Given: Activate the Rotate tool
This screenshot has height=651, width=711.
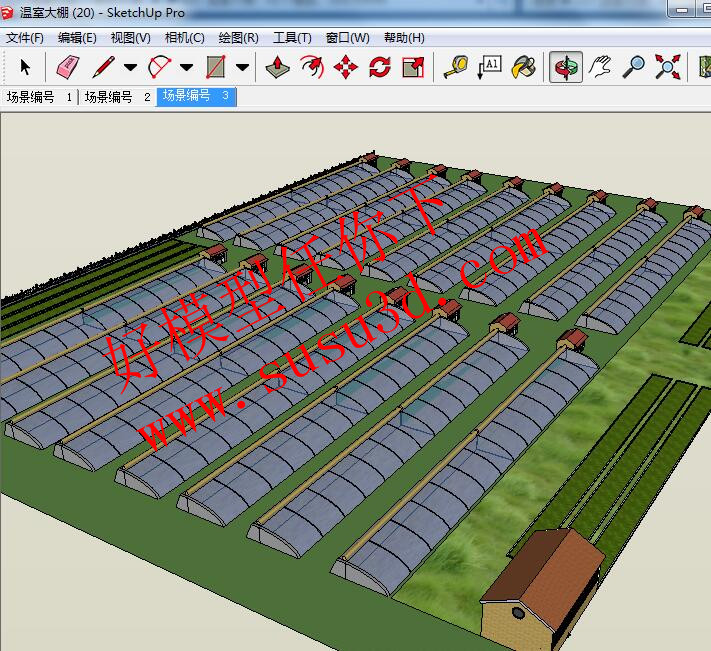Looking at the screenshot, I should (x=380, y=67).
